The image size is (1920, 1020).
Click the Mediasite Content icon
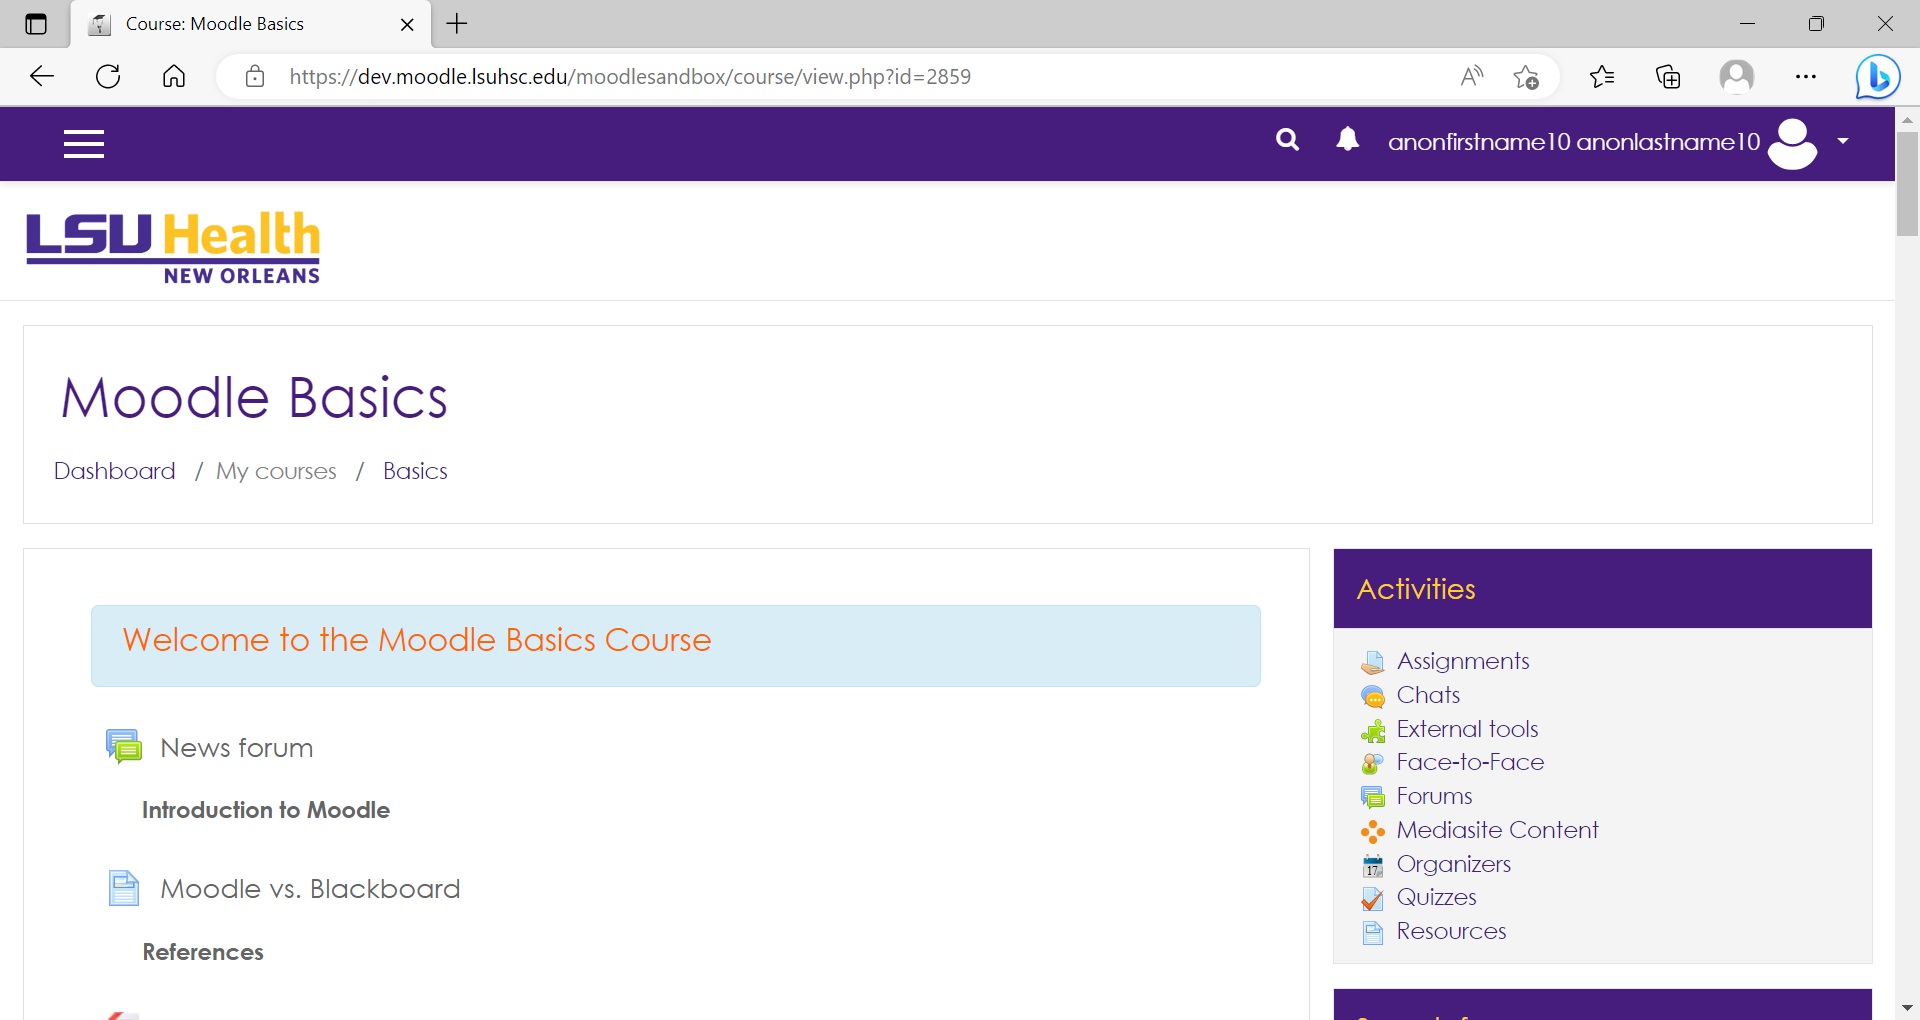(1373, 831)
